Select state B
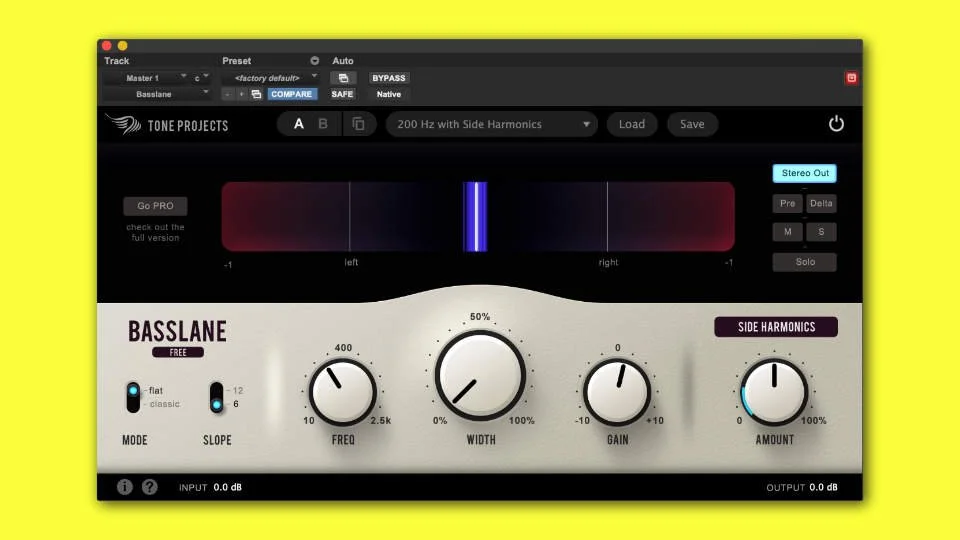The height and width of the screenshot is (540, 960). click(323, 124)
